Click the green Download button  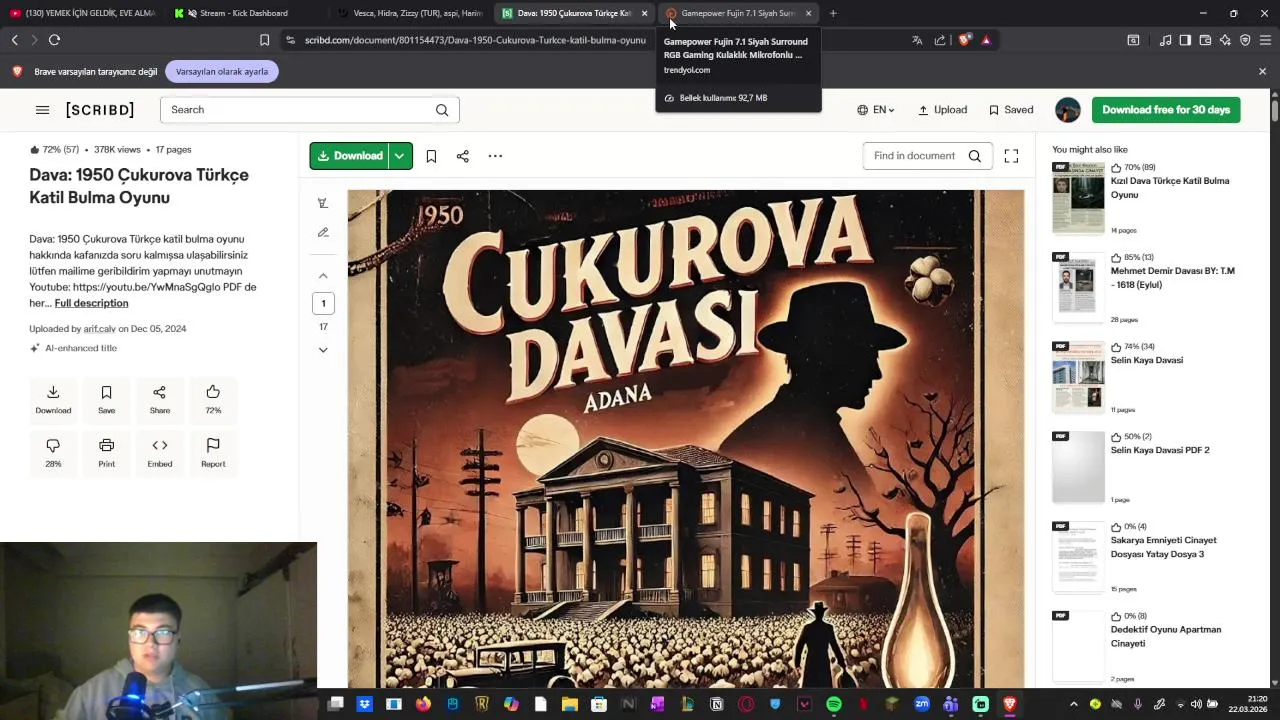[x=349, y=156]
